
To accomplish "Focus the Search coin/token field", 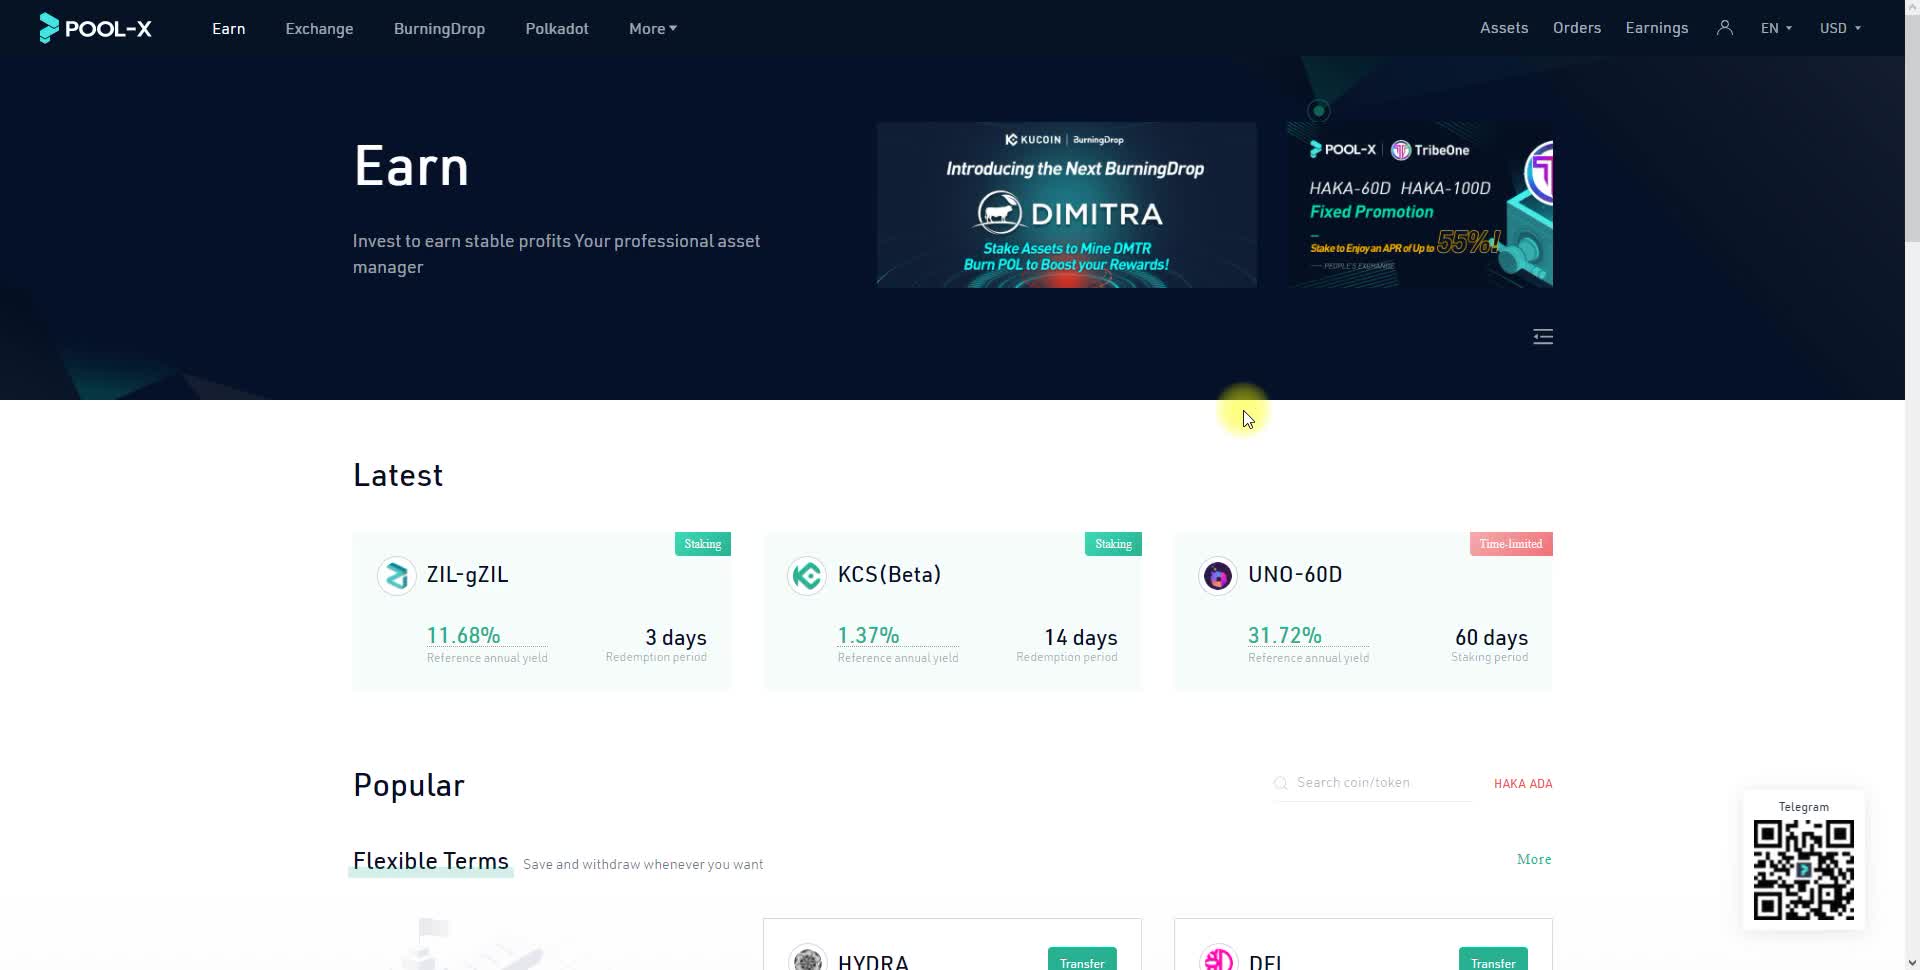I will click(1380, 783).
